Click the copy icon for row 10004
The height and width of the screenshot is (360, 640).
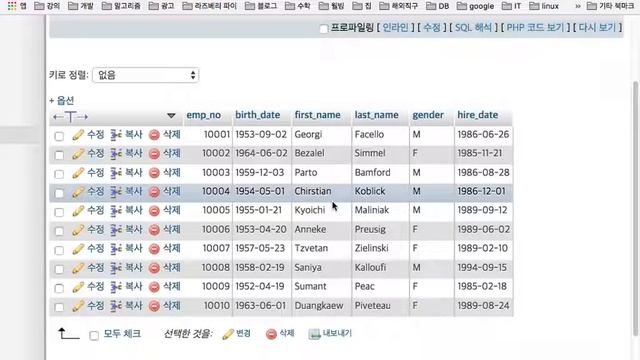[116, 192]
